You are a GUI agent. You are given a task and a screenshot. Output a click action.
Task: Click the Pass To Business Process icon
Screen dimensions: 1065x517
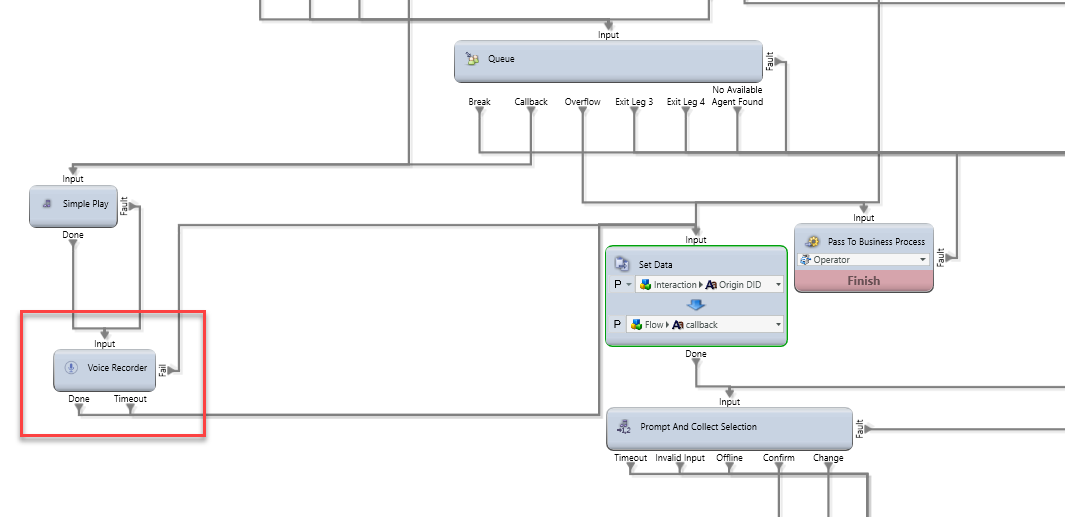point(811,241)
